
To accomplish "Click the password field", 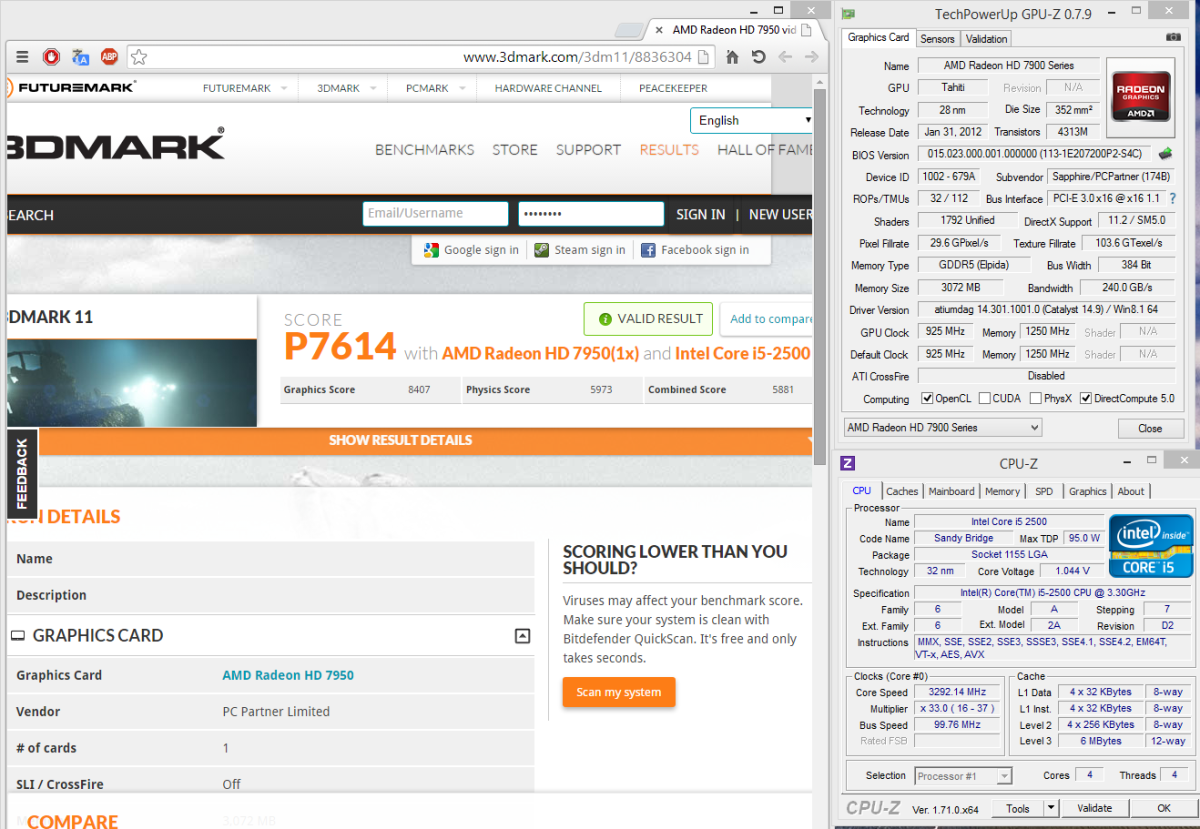I will tap(591, 214).
